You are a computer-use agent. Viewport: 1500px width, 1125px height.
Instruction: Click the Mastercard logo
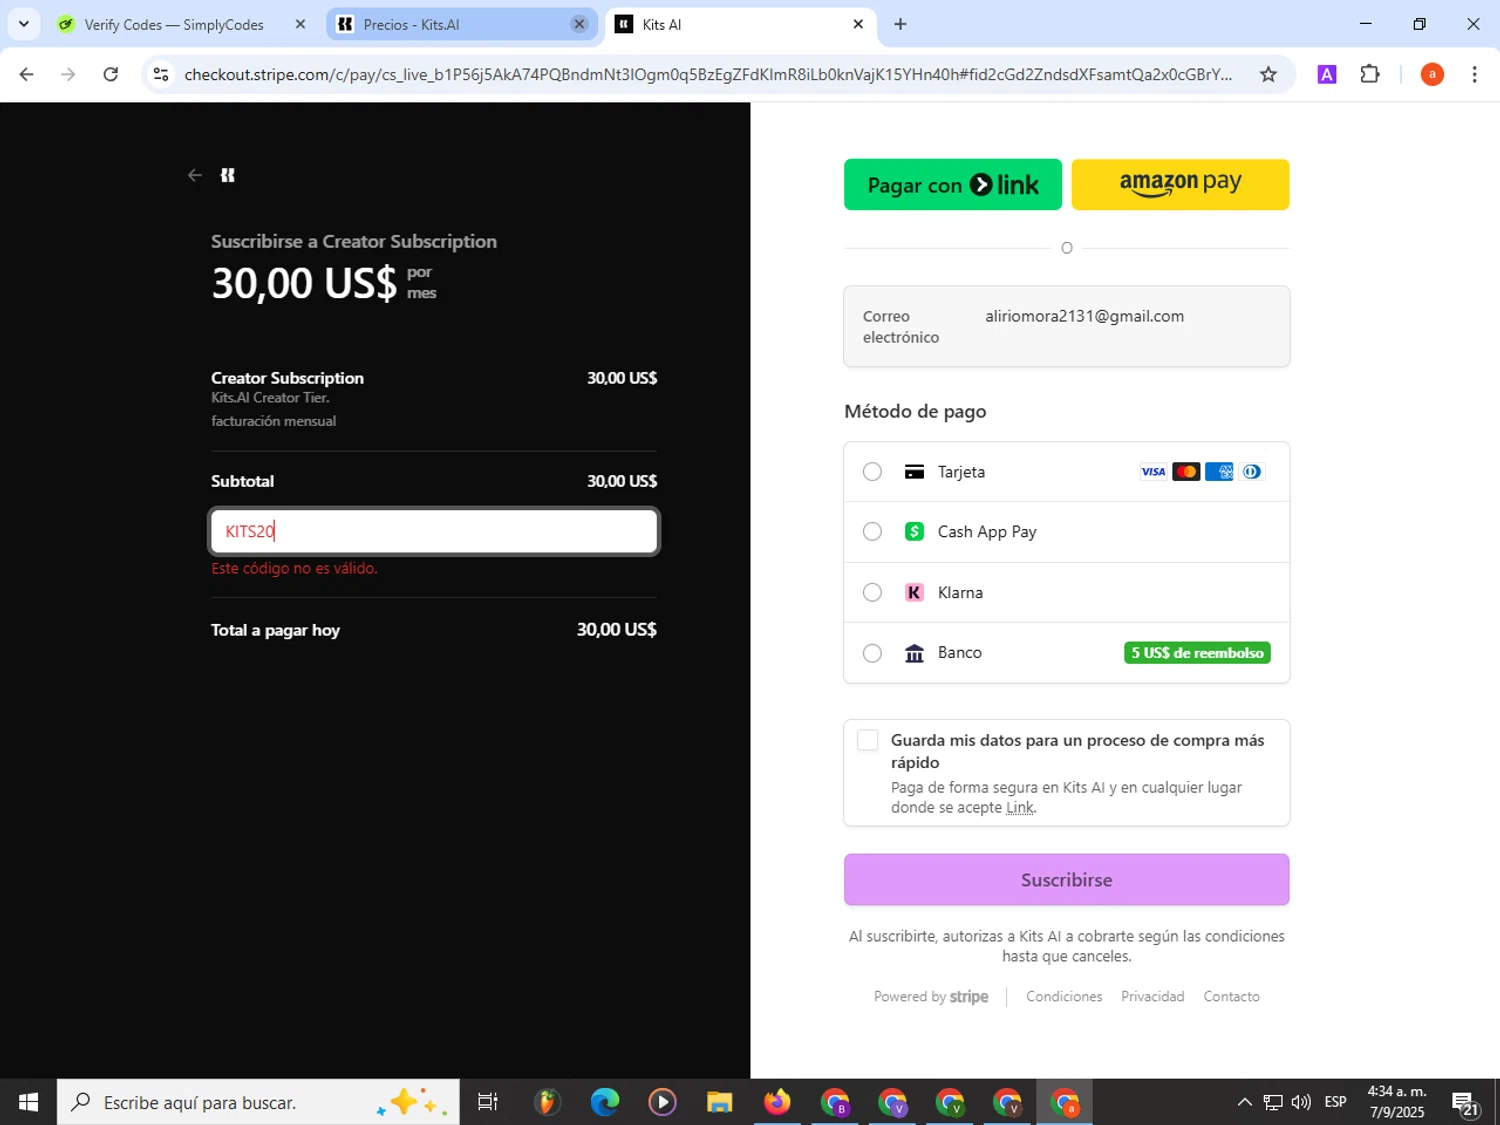click(1186, 472)
